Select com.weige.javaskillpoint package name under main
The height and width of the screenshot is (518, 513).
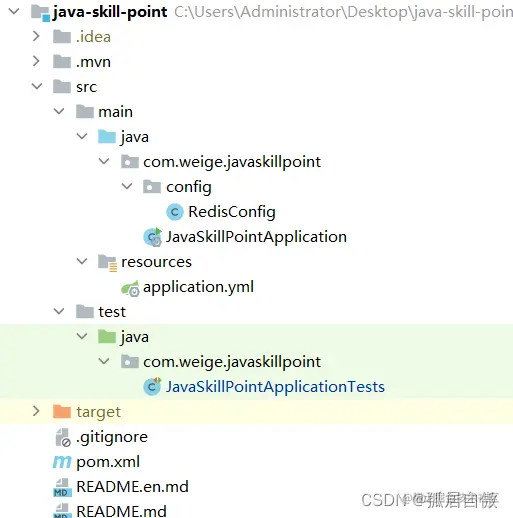click(232, 162)
